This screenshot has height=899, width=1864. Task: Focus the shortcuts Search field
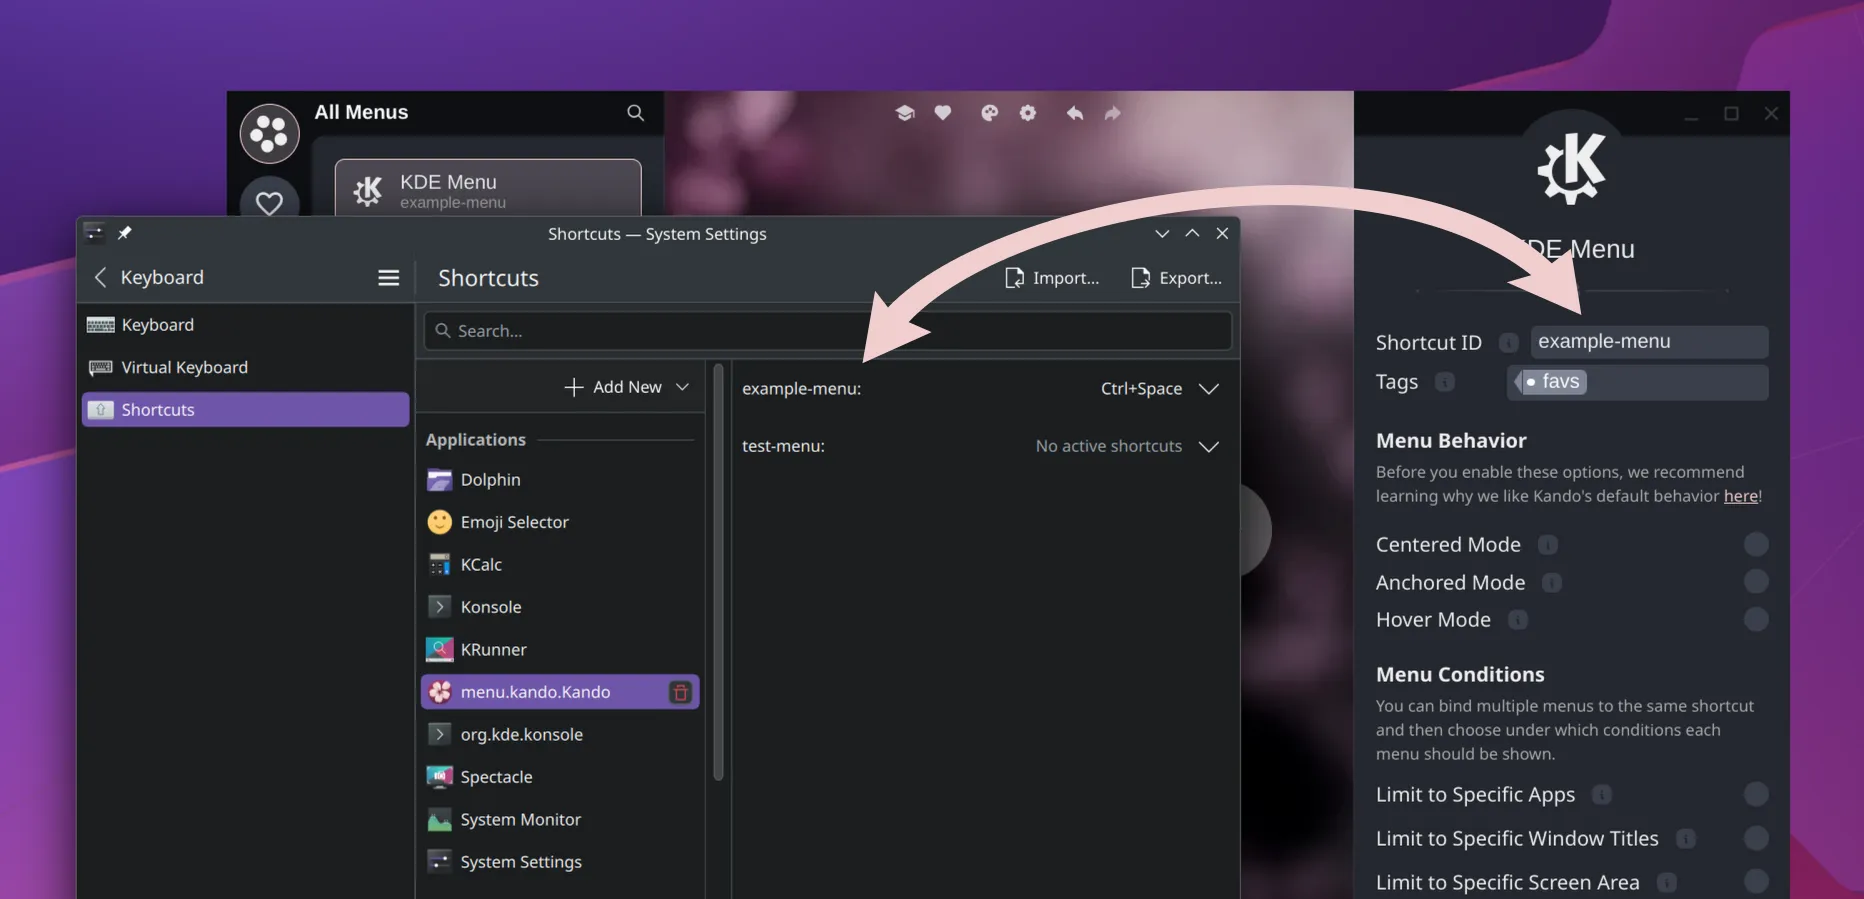point(828,331)
